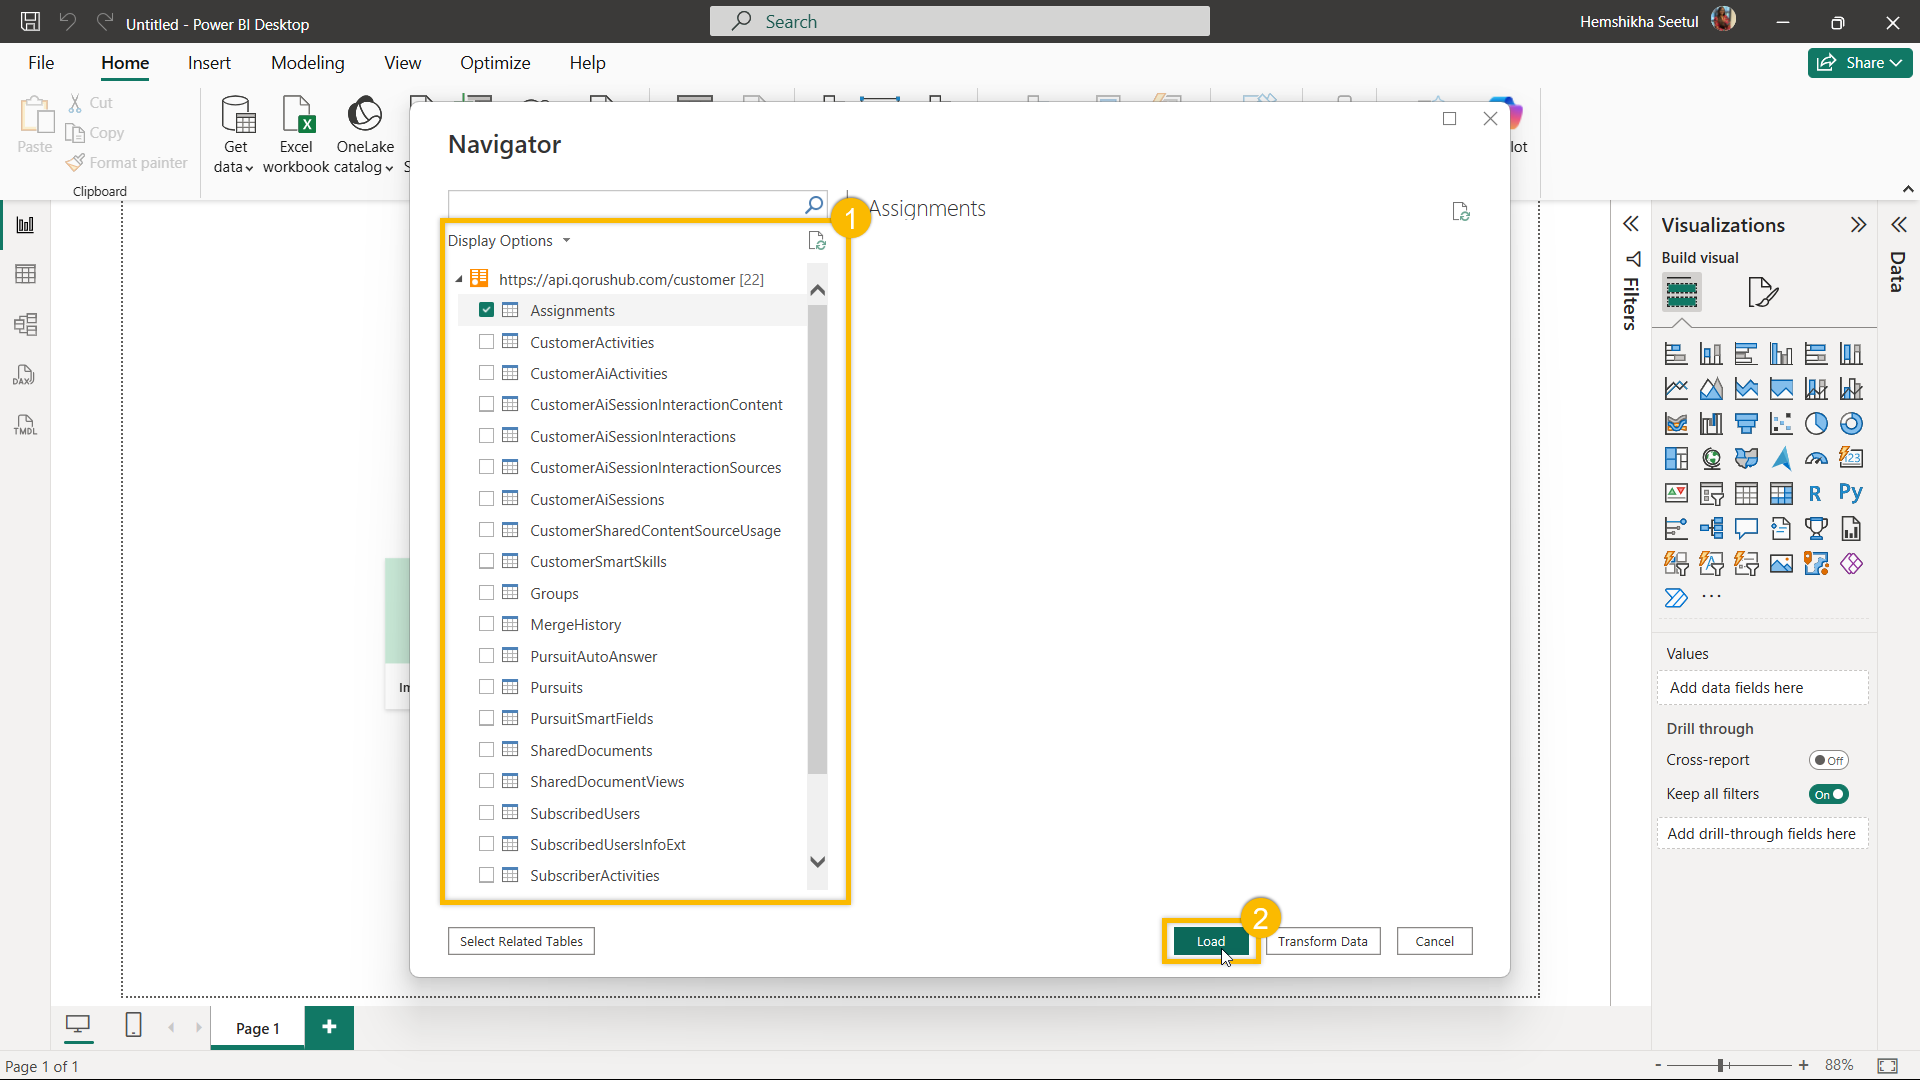Open the Share dropdown button
The width and height of the screenshot is (1920, 1080).
[x=1859, y=62]
